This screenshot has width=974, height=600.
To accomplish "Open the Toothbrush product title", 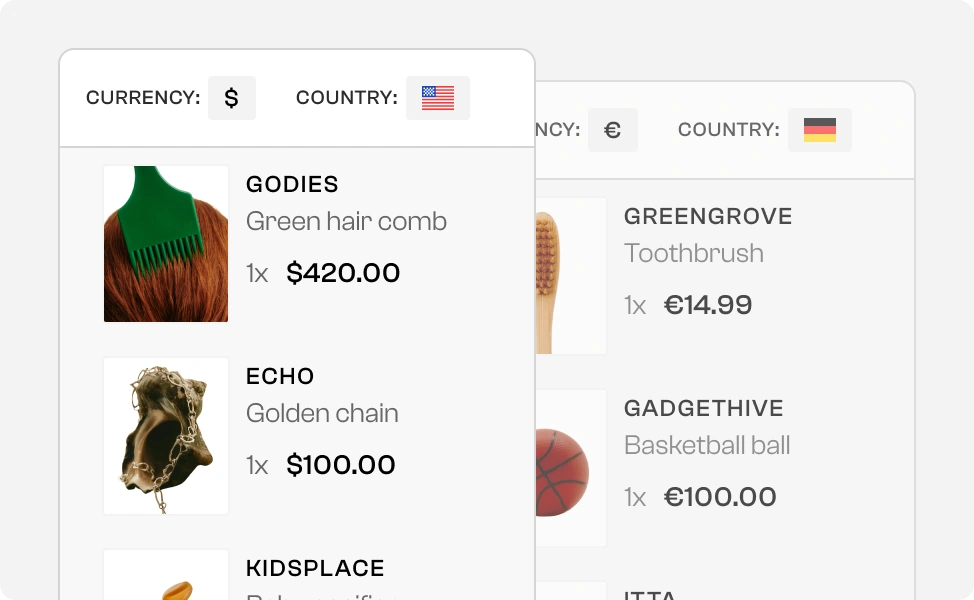I will click(x=694, y=253).
